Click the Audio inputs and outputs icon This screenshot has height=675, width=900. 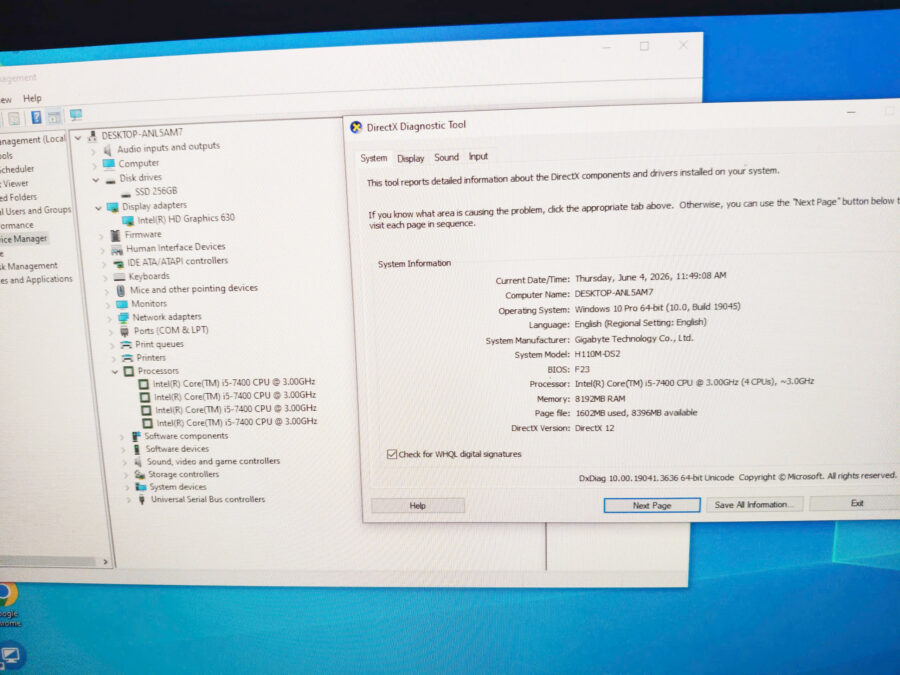click(x=107, y=150)
